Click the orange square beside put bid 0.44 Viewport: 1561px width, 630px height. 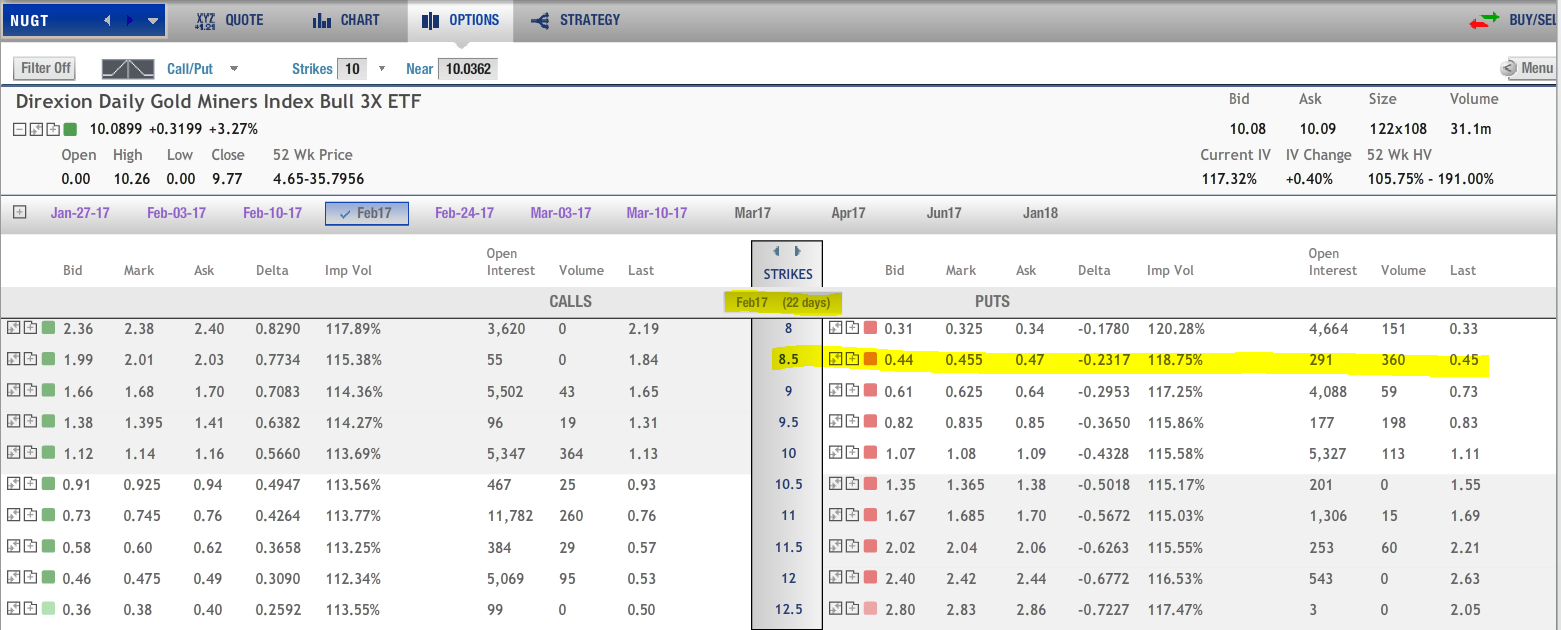[870, 359]
